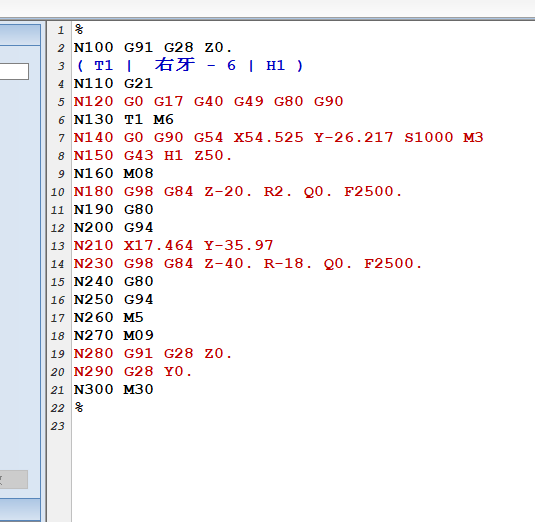Click line number 10 in the gutter

(x=58, y=192)
